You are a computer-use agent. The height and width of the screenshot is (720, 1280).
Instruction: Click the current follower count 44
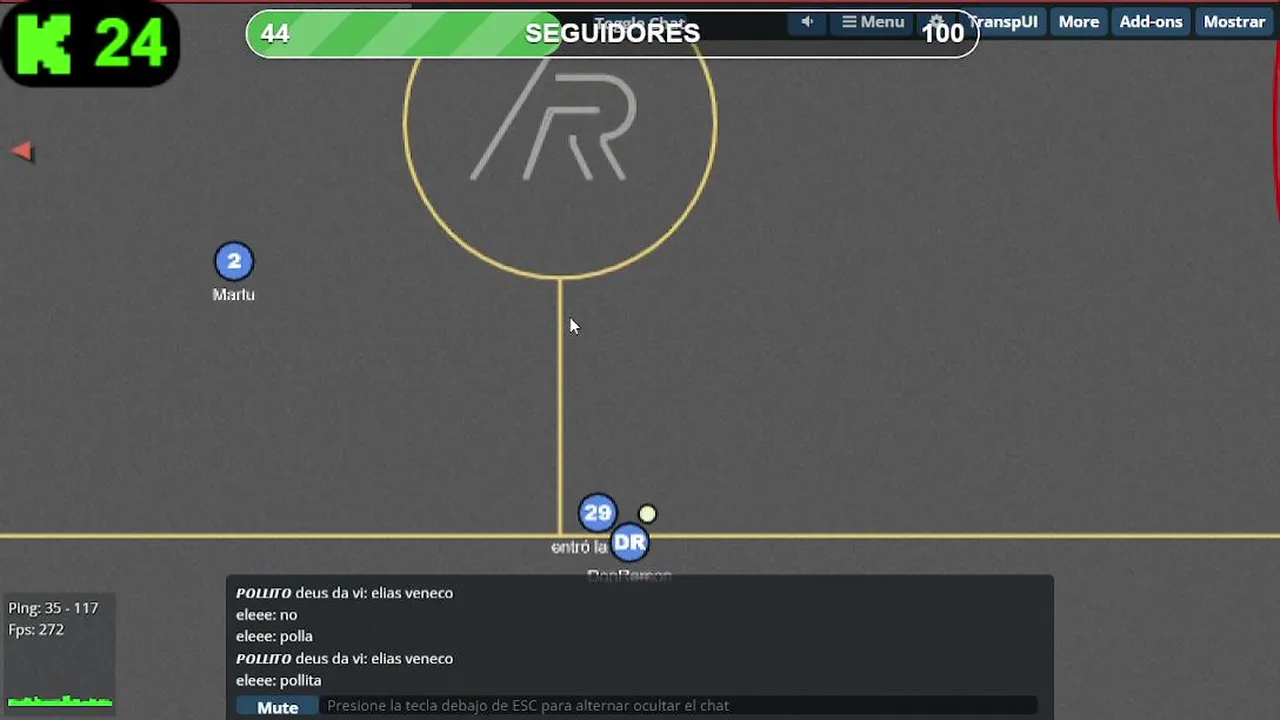[x=275, y=33]
